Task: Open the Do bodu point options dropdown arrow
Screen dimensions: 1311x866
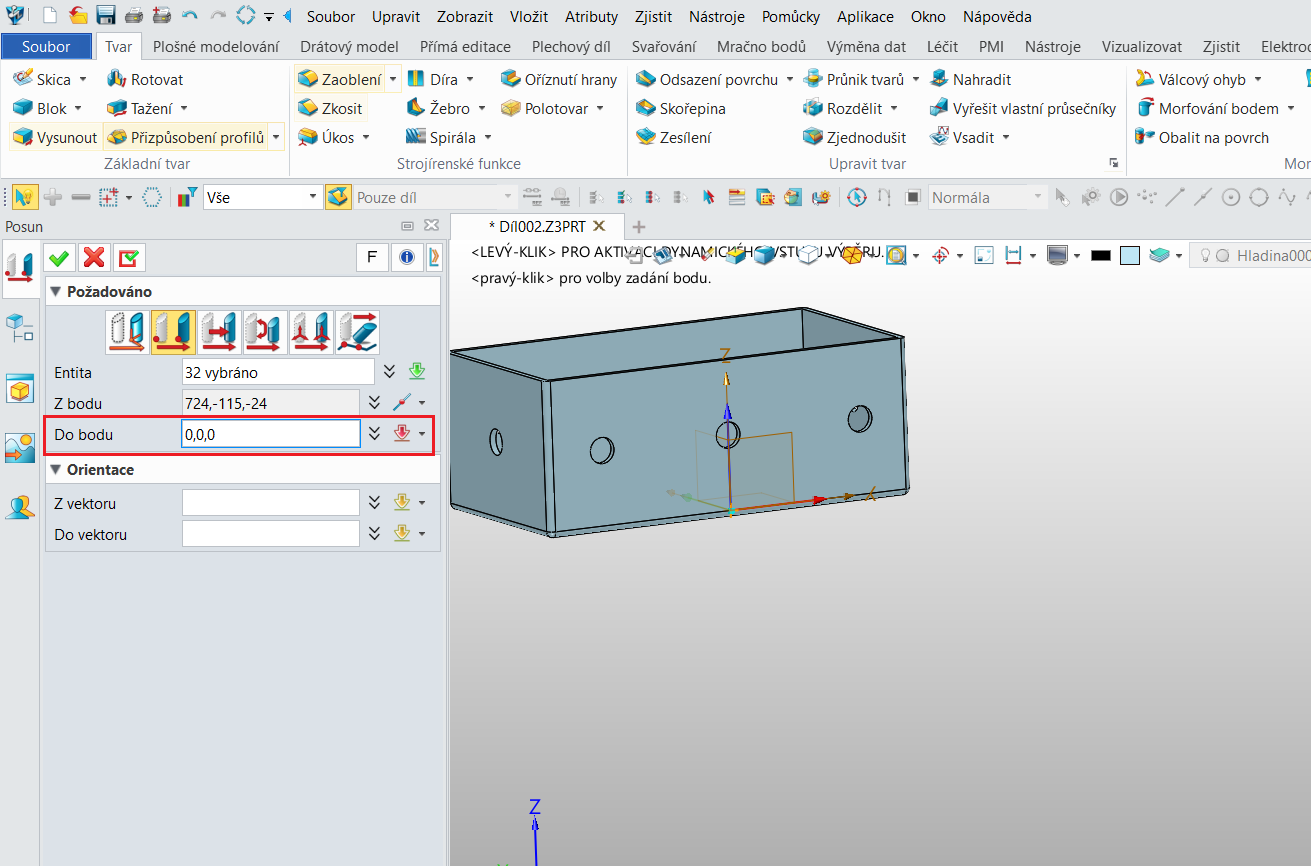Action: (423, 433)
